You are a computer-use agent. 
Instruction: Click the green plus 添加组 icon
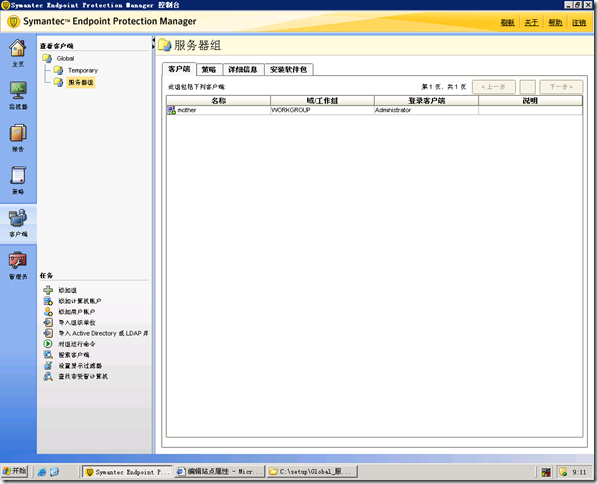[48, 290]
